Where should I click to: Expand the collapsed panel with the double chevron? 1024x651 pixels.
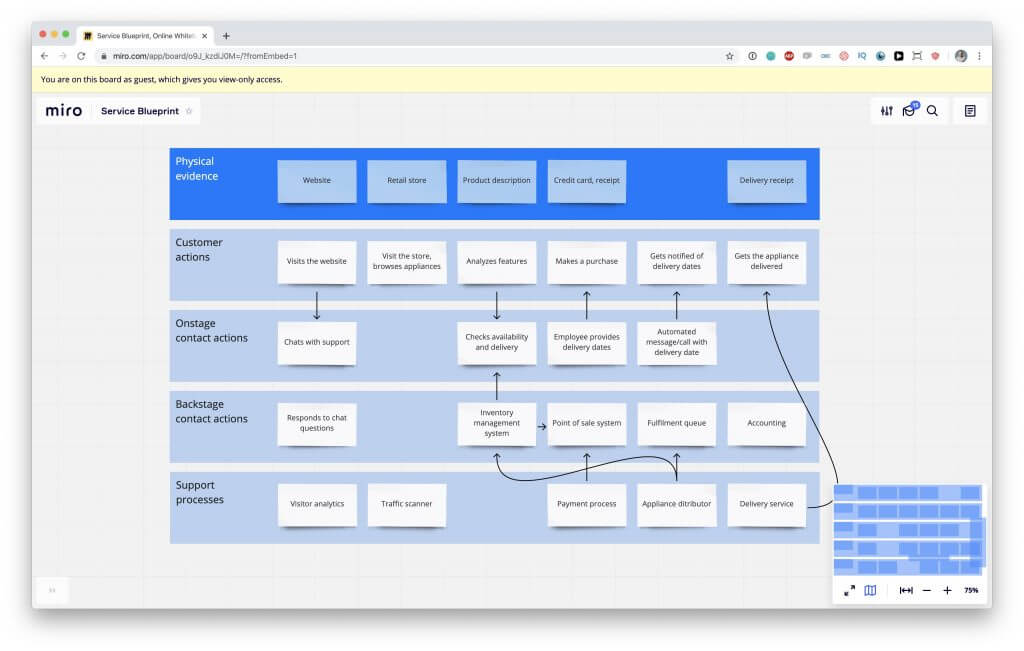(52, 590)
